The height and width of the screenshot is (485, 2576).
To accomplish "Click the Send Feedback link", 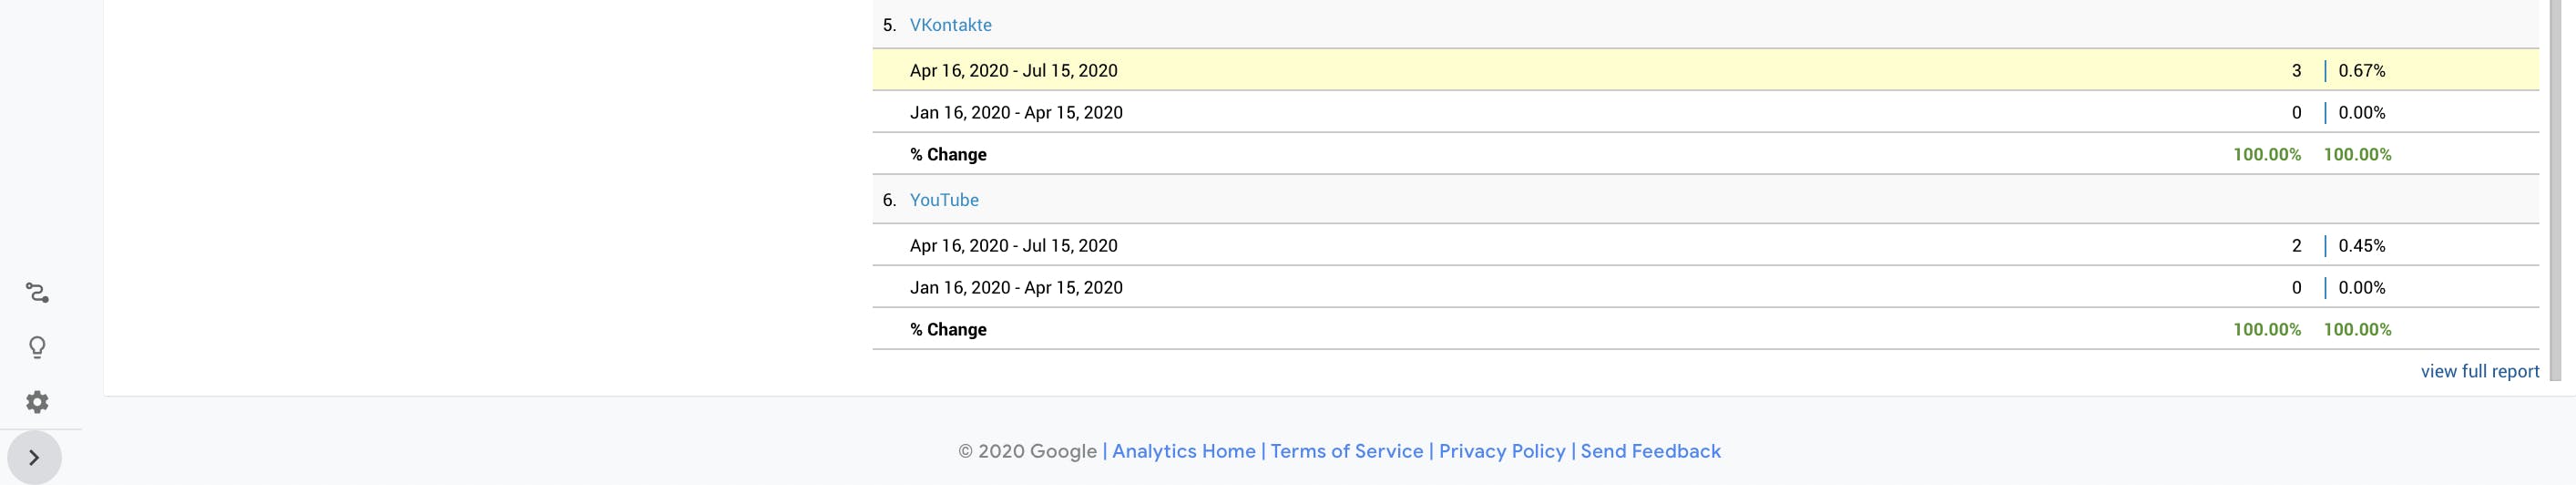I will [x=1650, y=451].
